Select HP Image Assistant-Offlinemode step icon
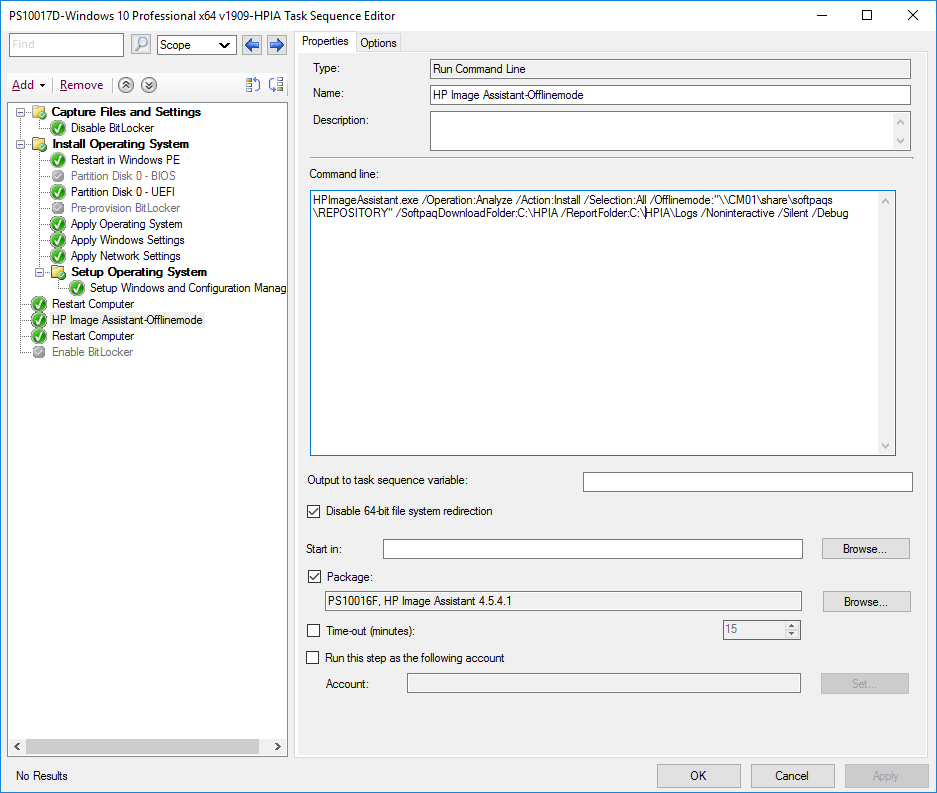 [x=39, y=320]
